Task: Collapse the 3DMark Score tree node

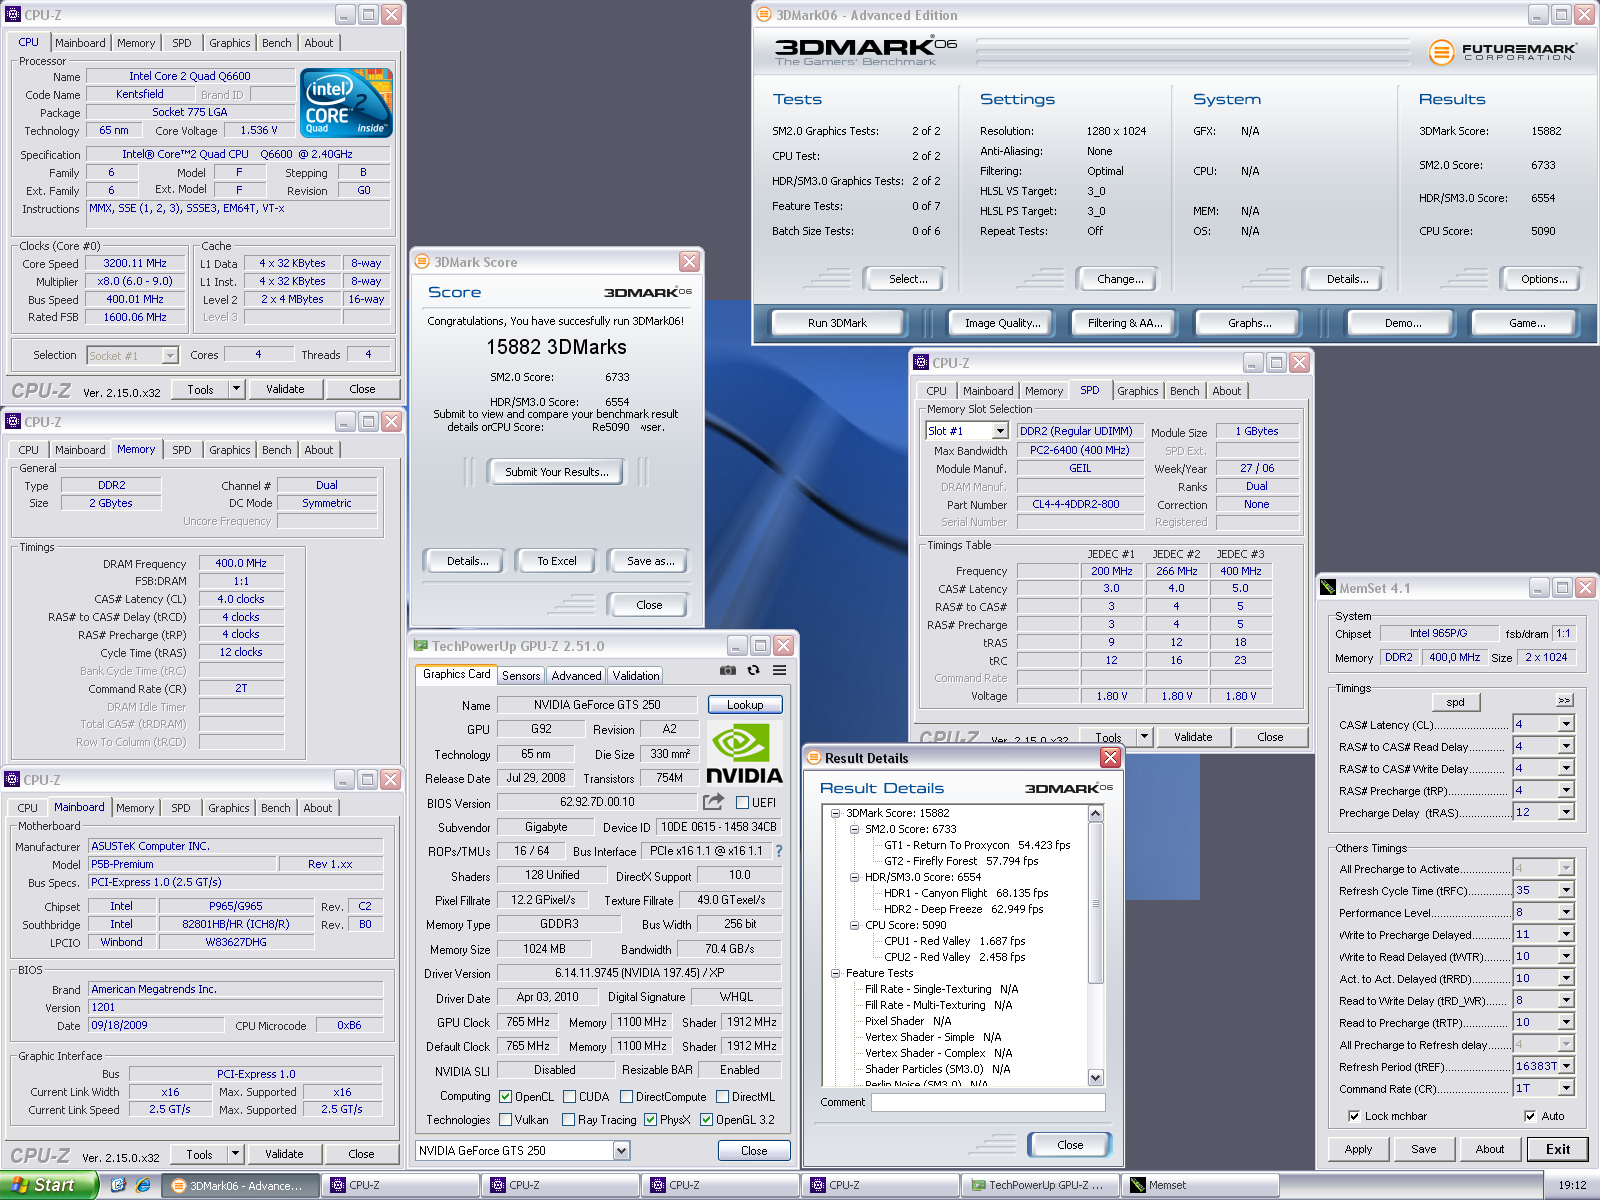Action: click(x=836, y=813)
